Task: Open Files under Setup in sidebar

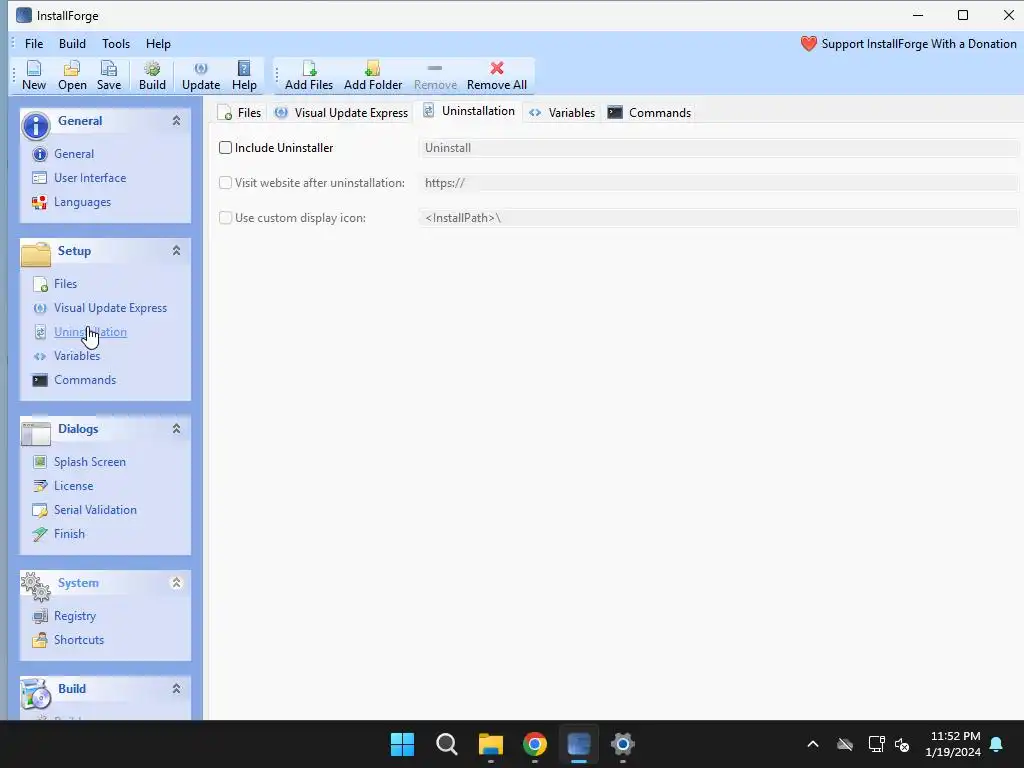Action: (x=65, y=283)
